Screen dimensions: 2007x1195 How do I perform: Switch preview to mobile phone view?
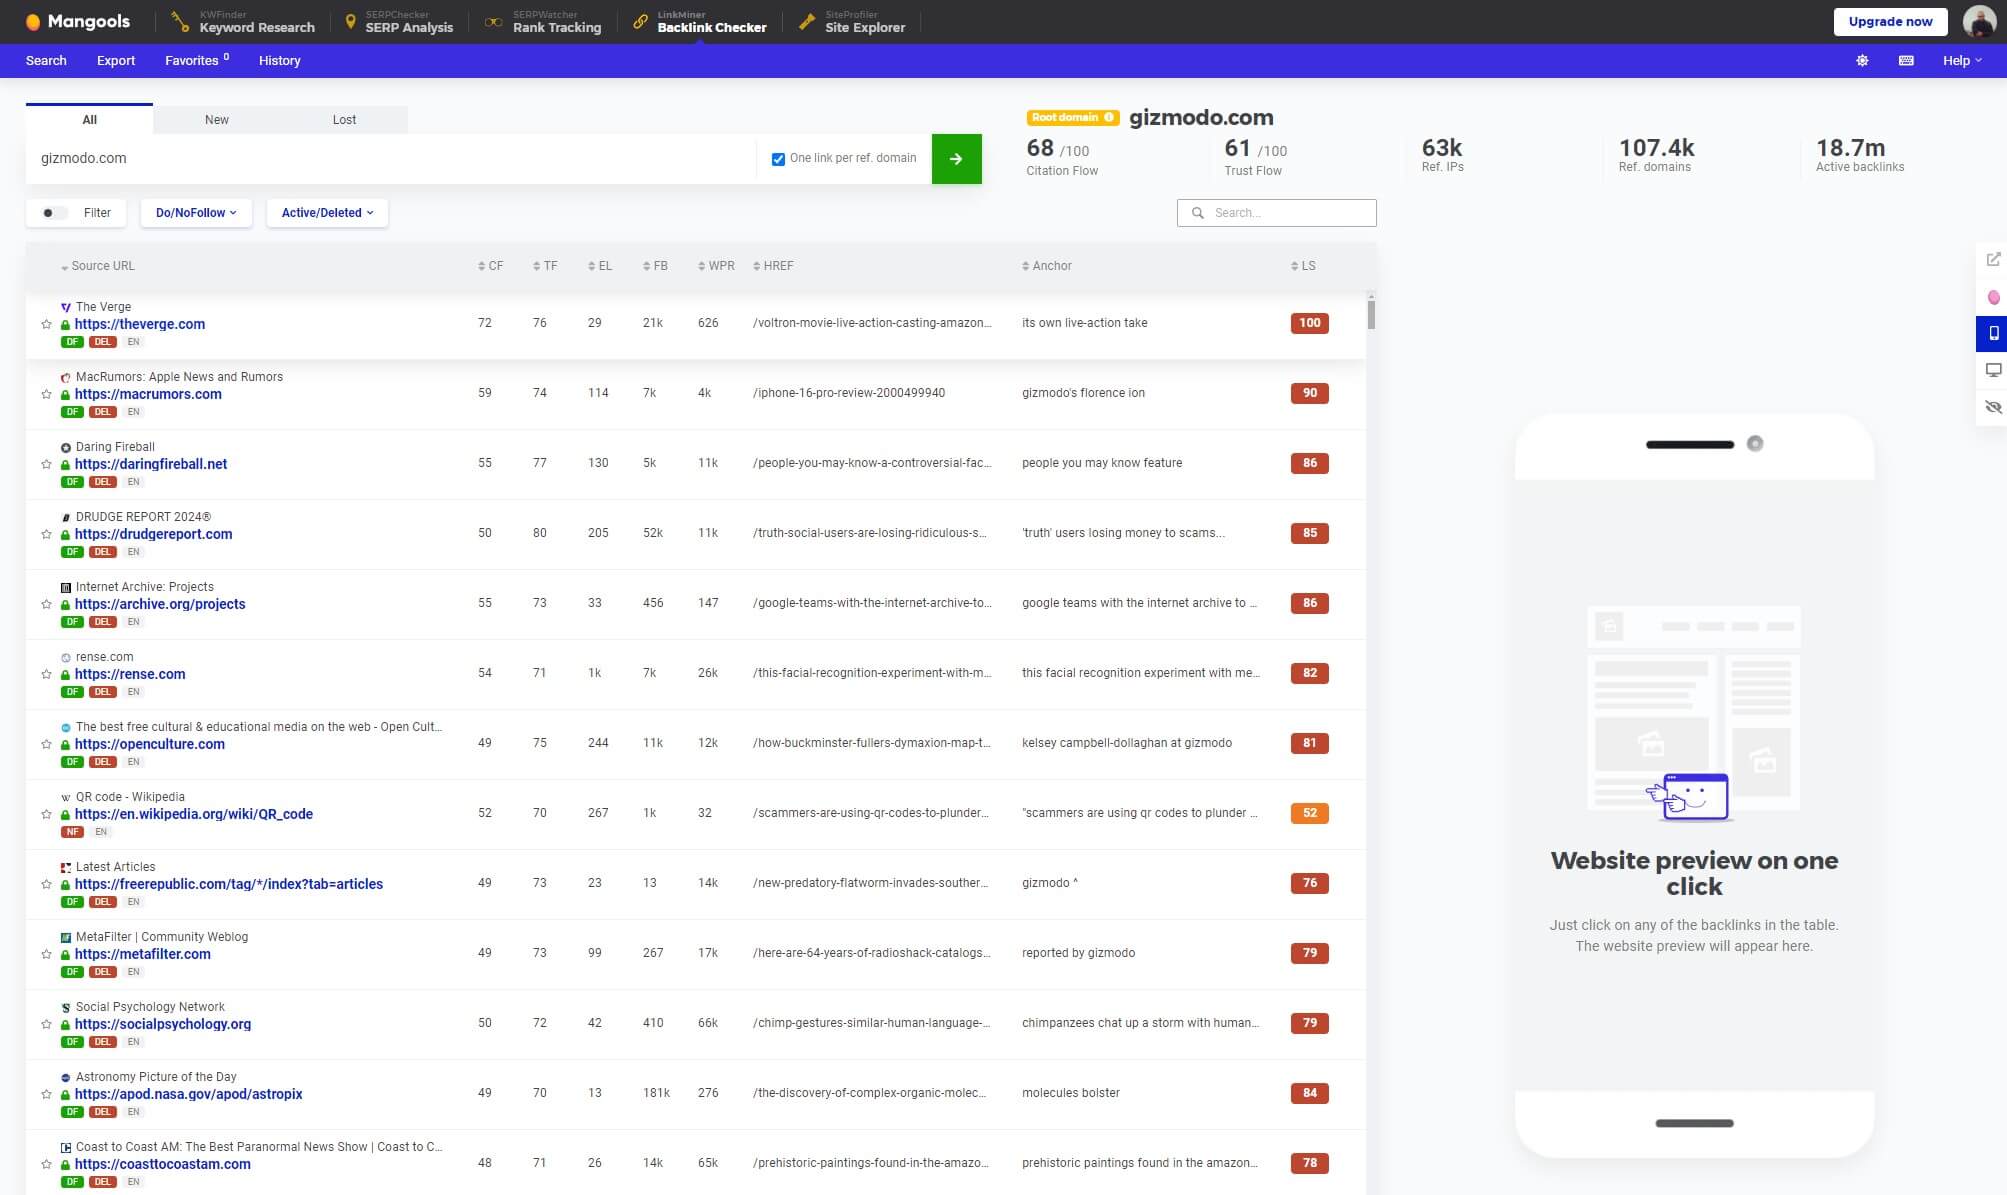[x=1992, y=334]
